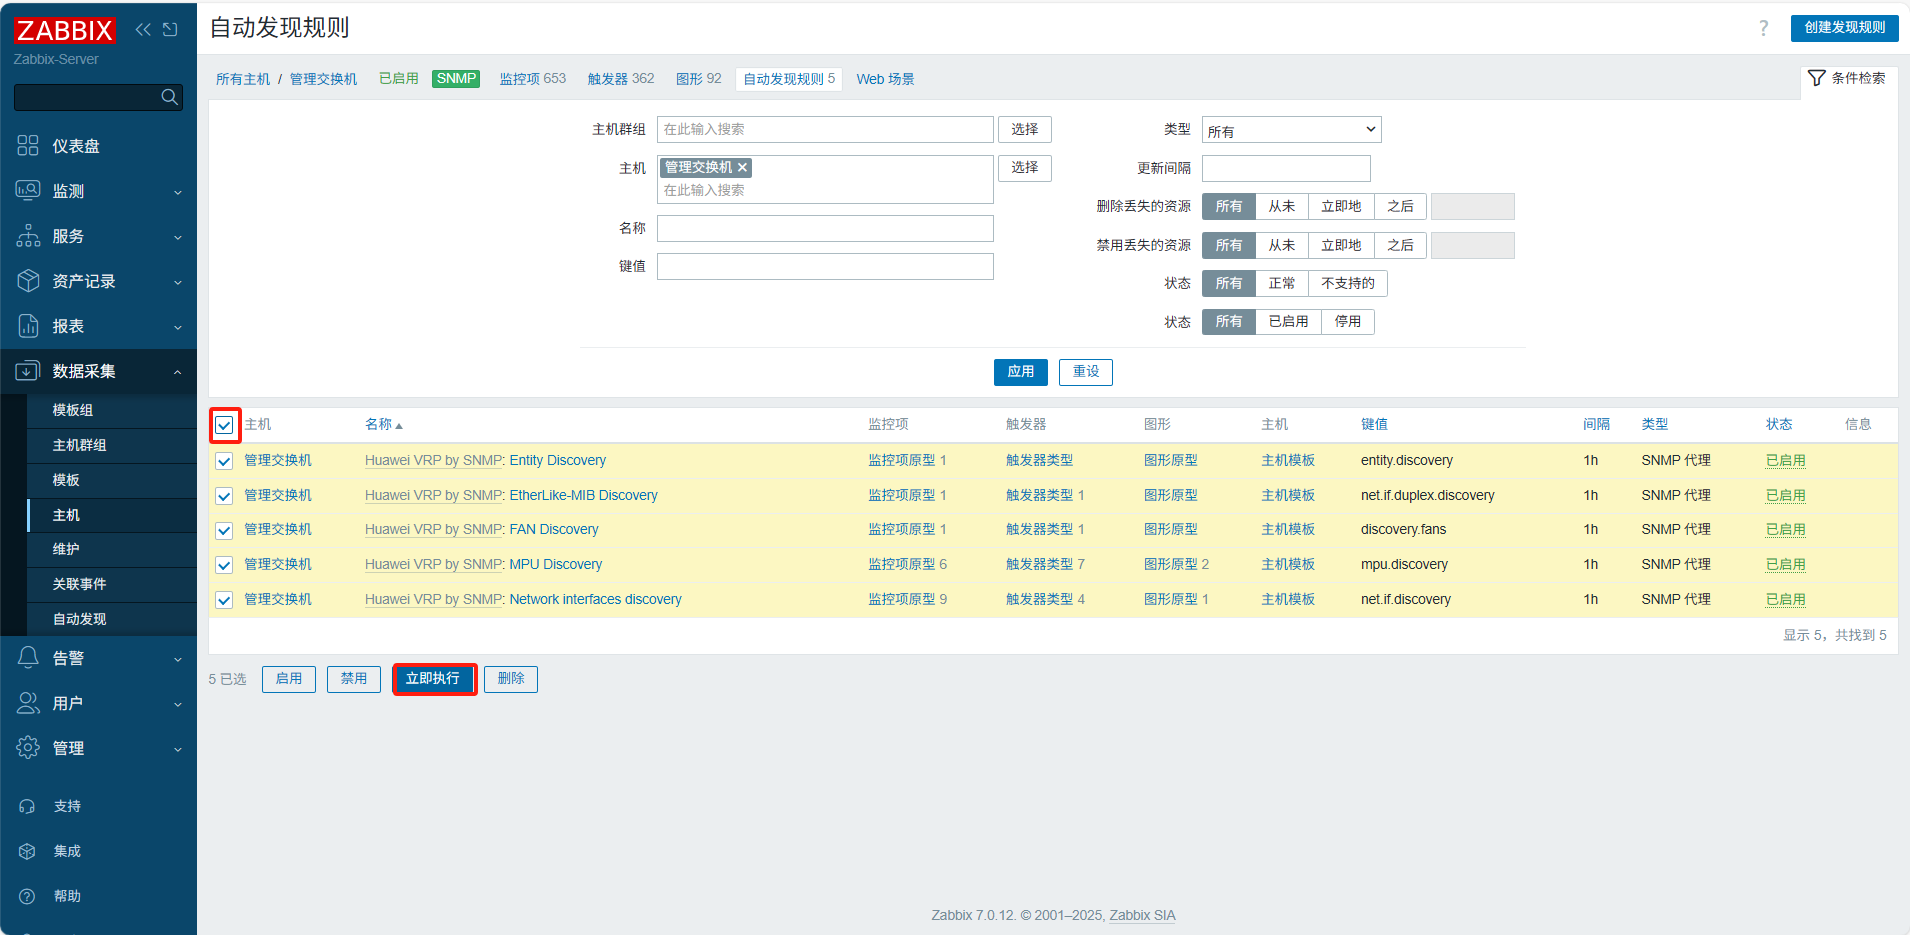Open 关联事件 in the sidebar submenu

coord(112,585)
